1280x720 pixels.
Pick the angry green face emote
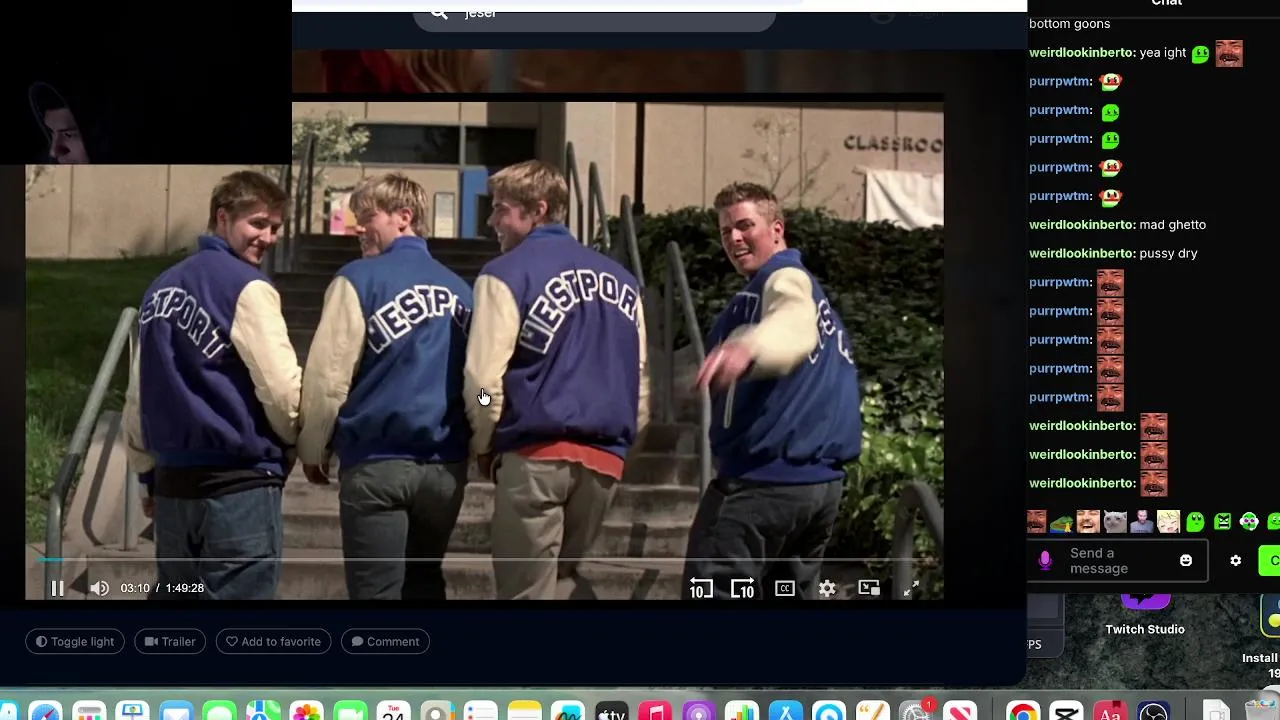pos(1222,521)
